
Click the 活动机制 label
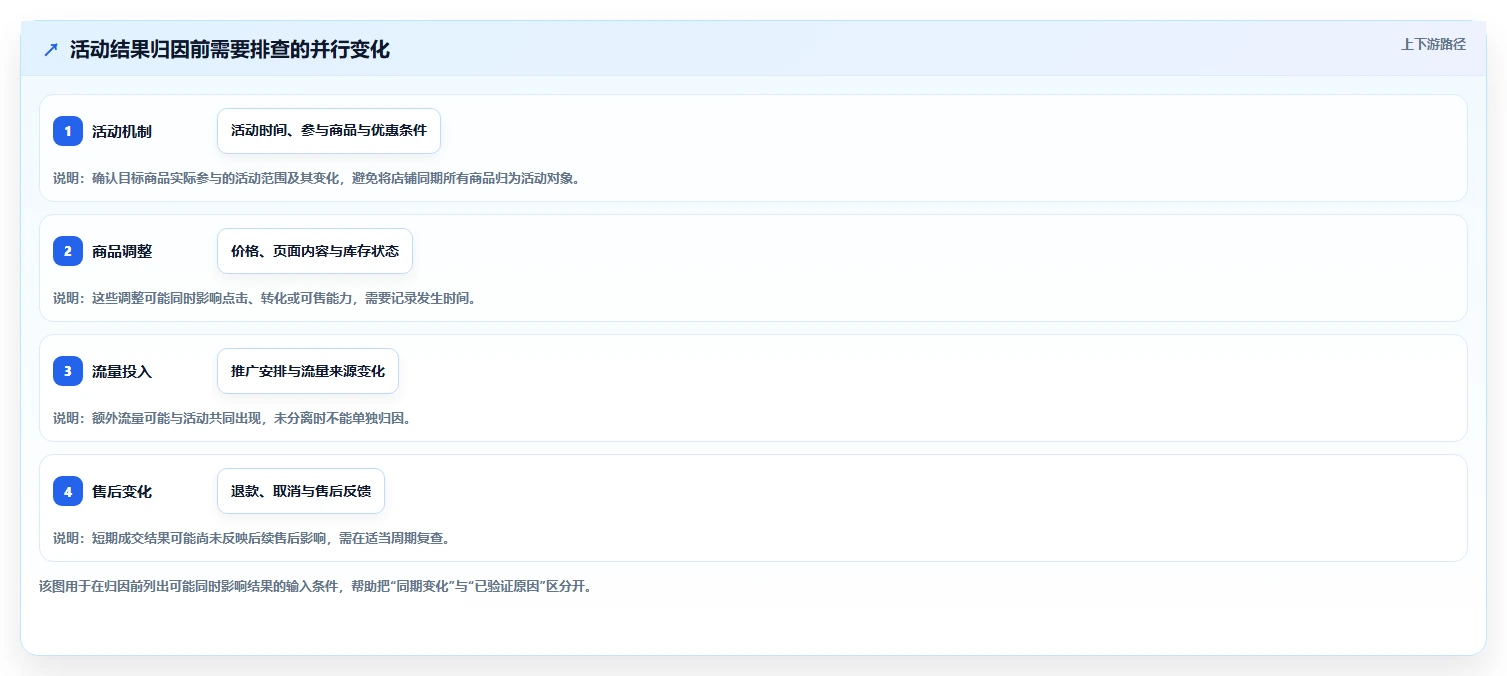click(x=122, y=131)
